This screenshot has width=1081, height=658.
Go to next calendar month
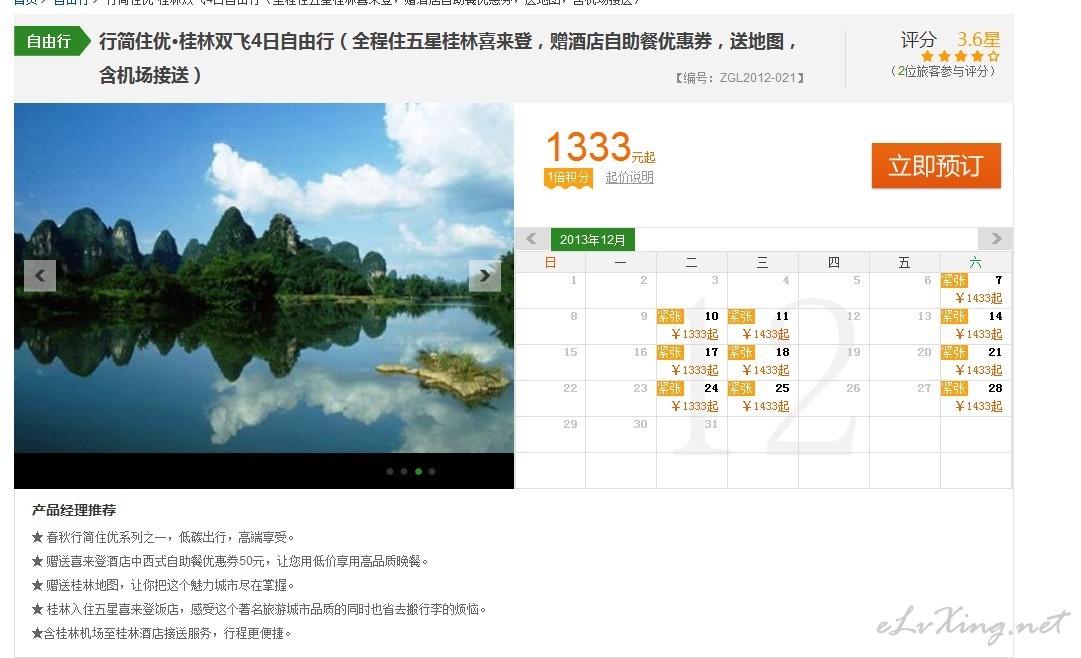[x=996, y=239]
